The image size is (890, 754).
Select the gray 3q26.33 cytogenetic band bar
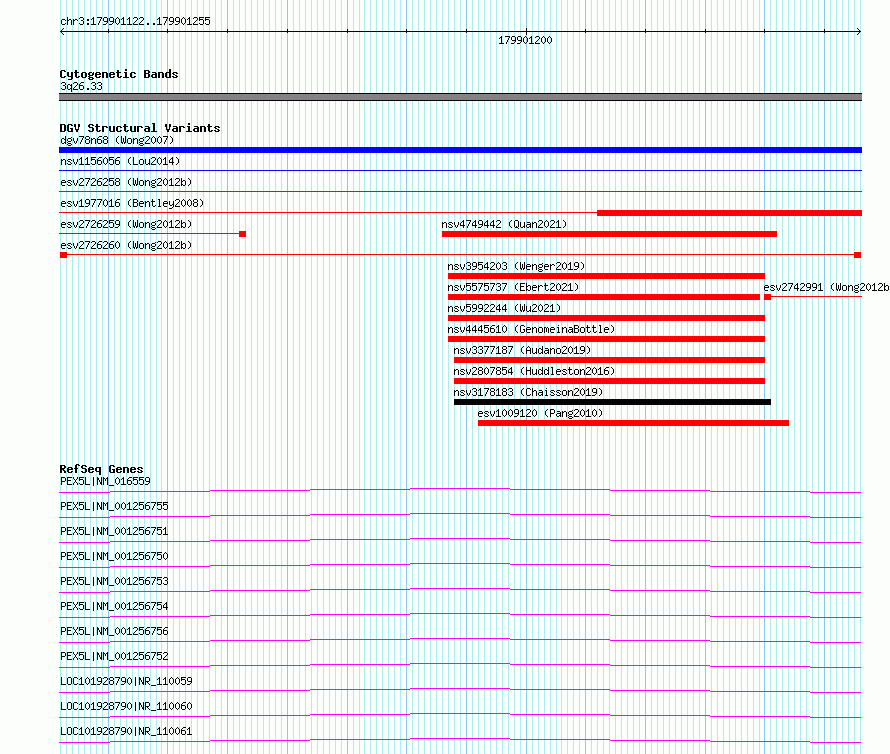[460, 97]
